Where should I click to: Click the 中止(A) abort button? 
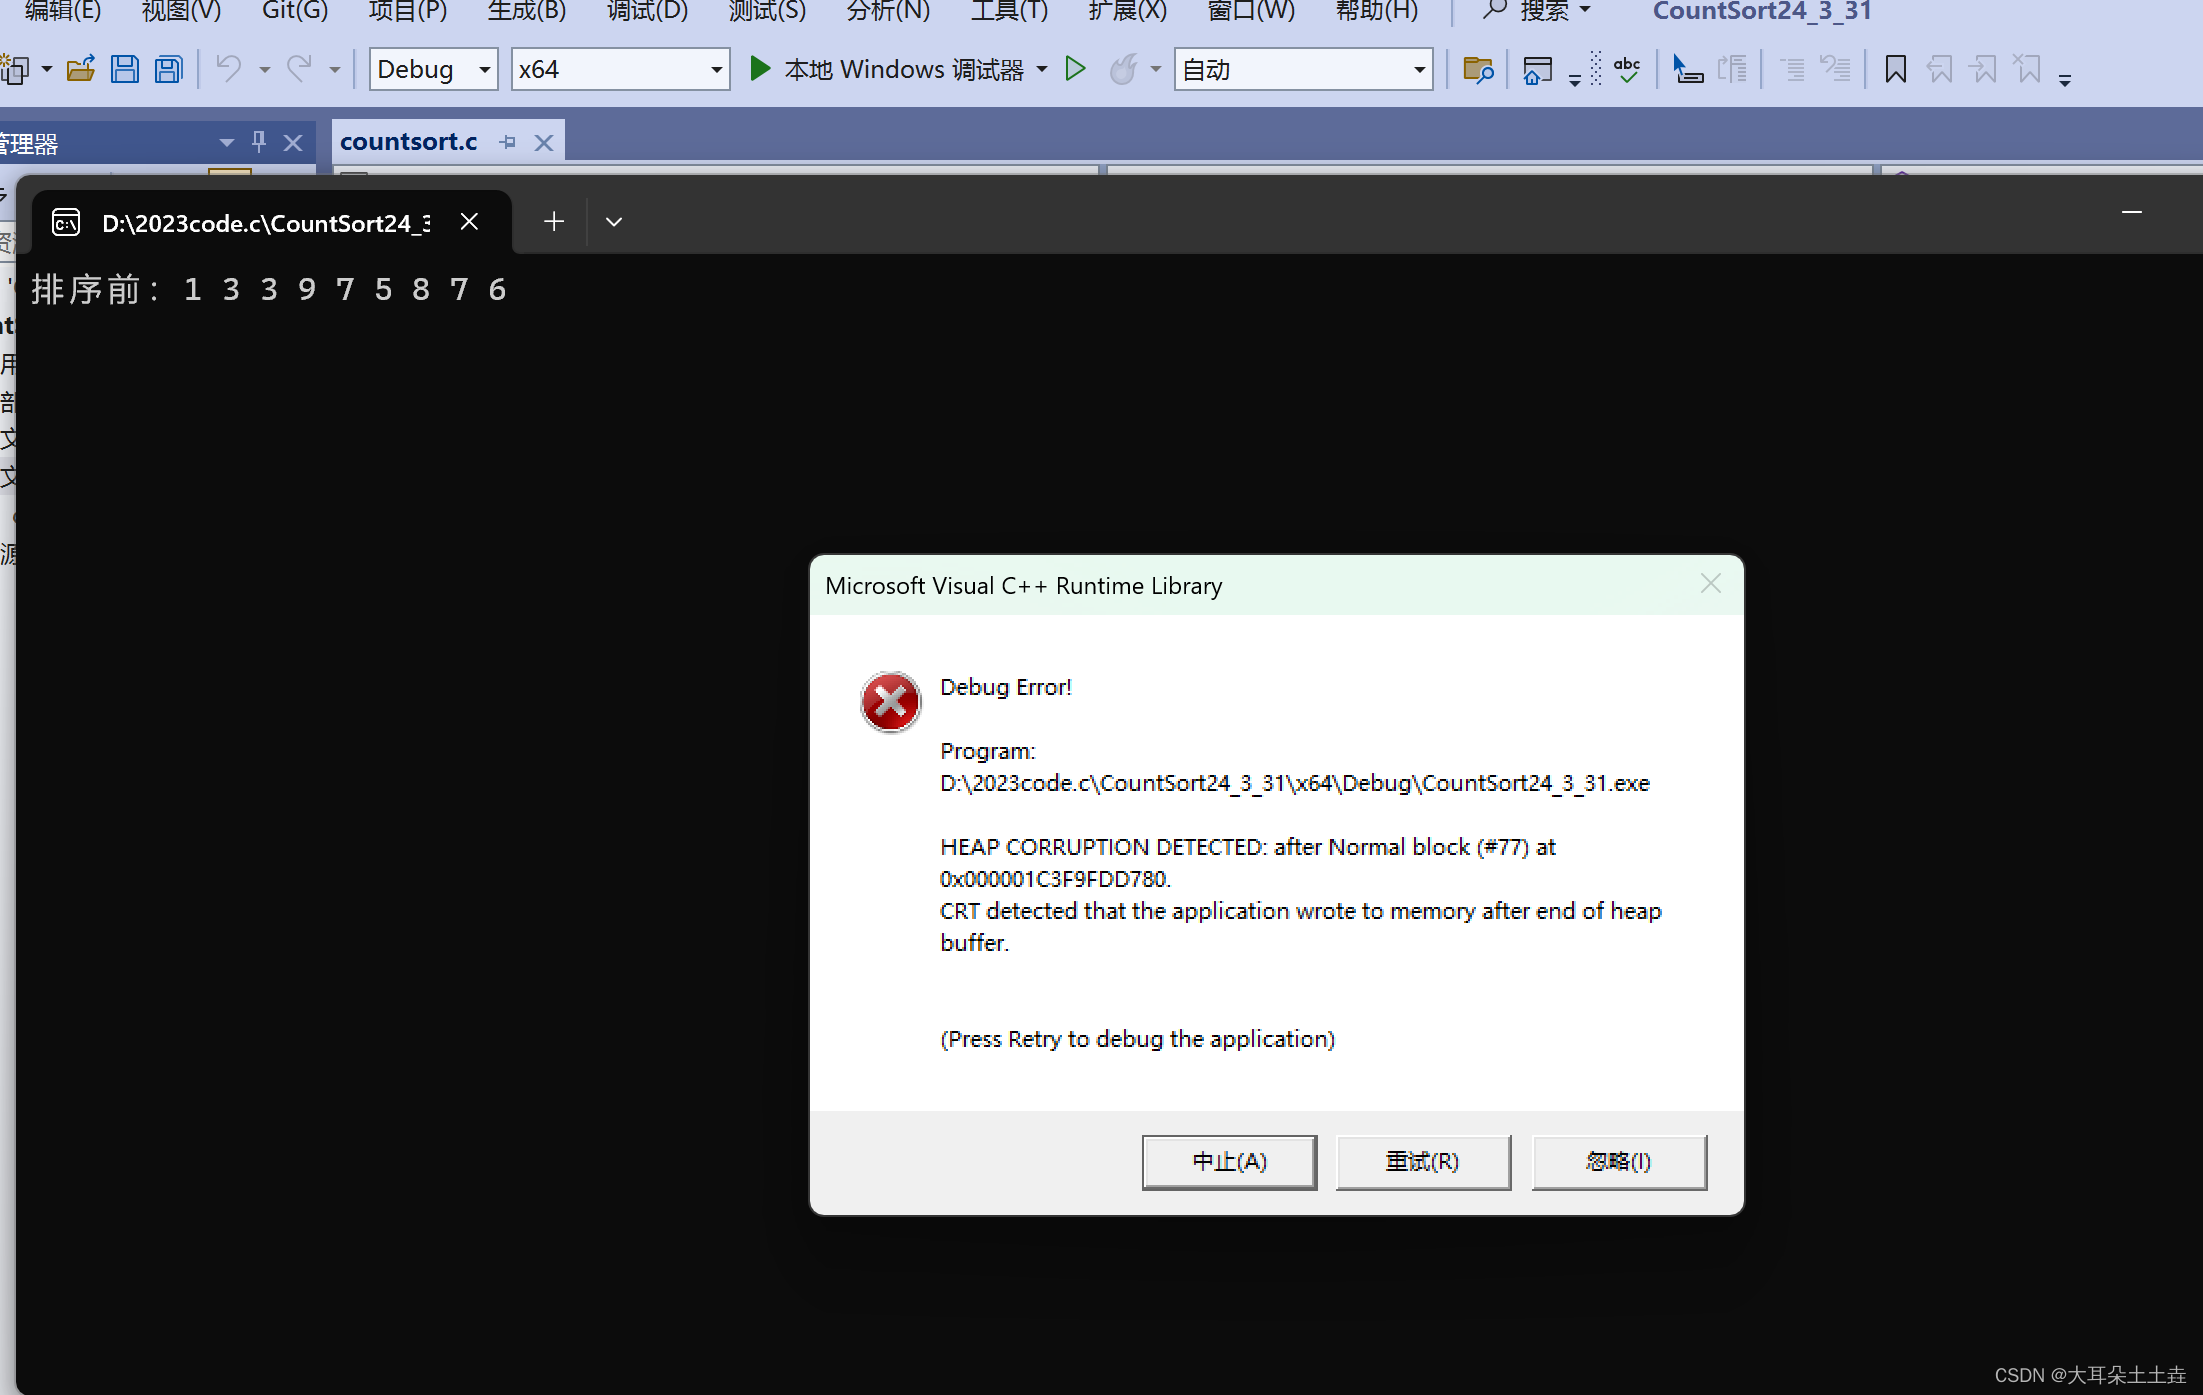(1229, 1161)
